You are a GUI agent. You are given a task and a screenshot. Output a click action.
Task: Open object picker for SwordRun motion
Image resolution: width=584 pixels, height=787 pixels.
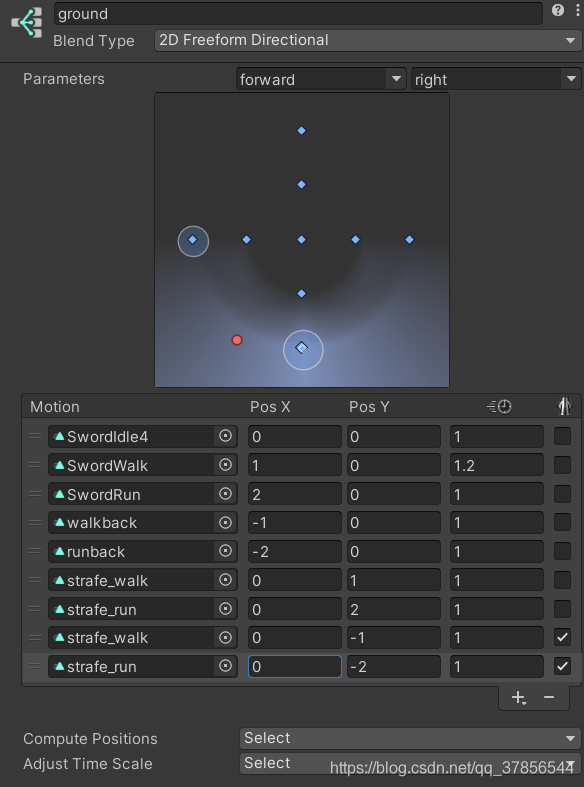[225, 494]
